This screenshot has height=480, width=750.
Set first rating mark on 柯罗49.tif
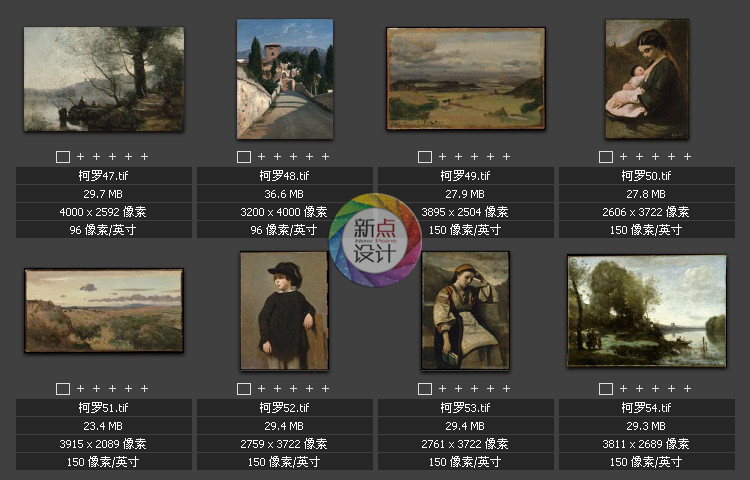click(x=442, y=156)
